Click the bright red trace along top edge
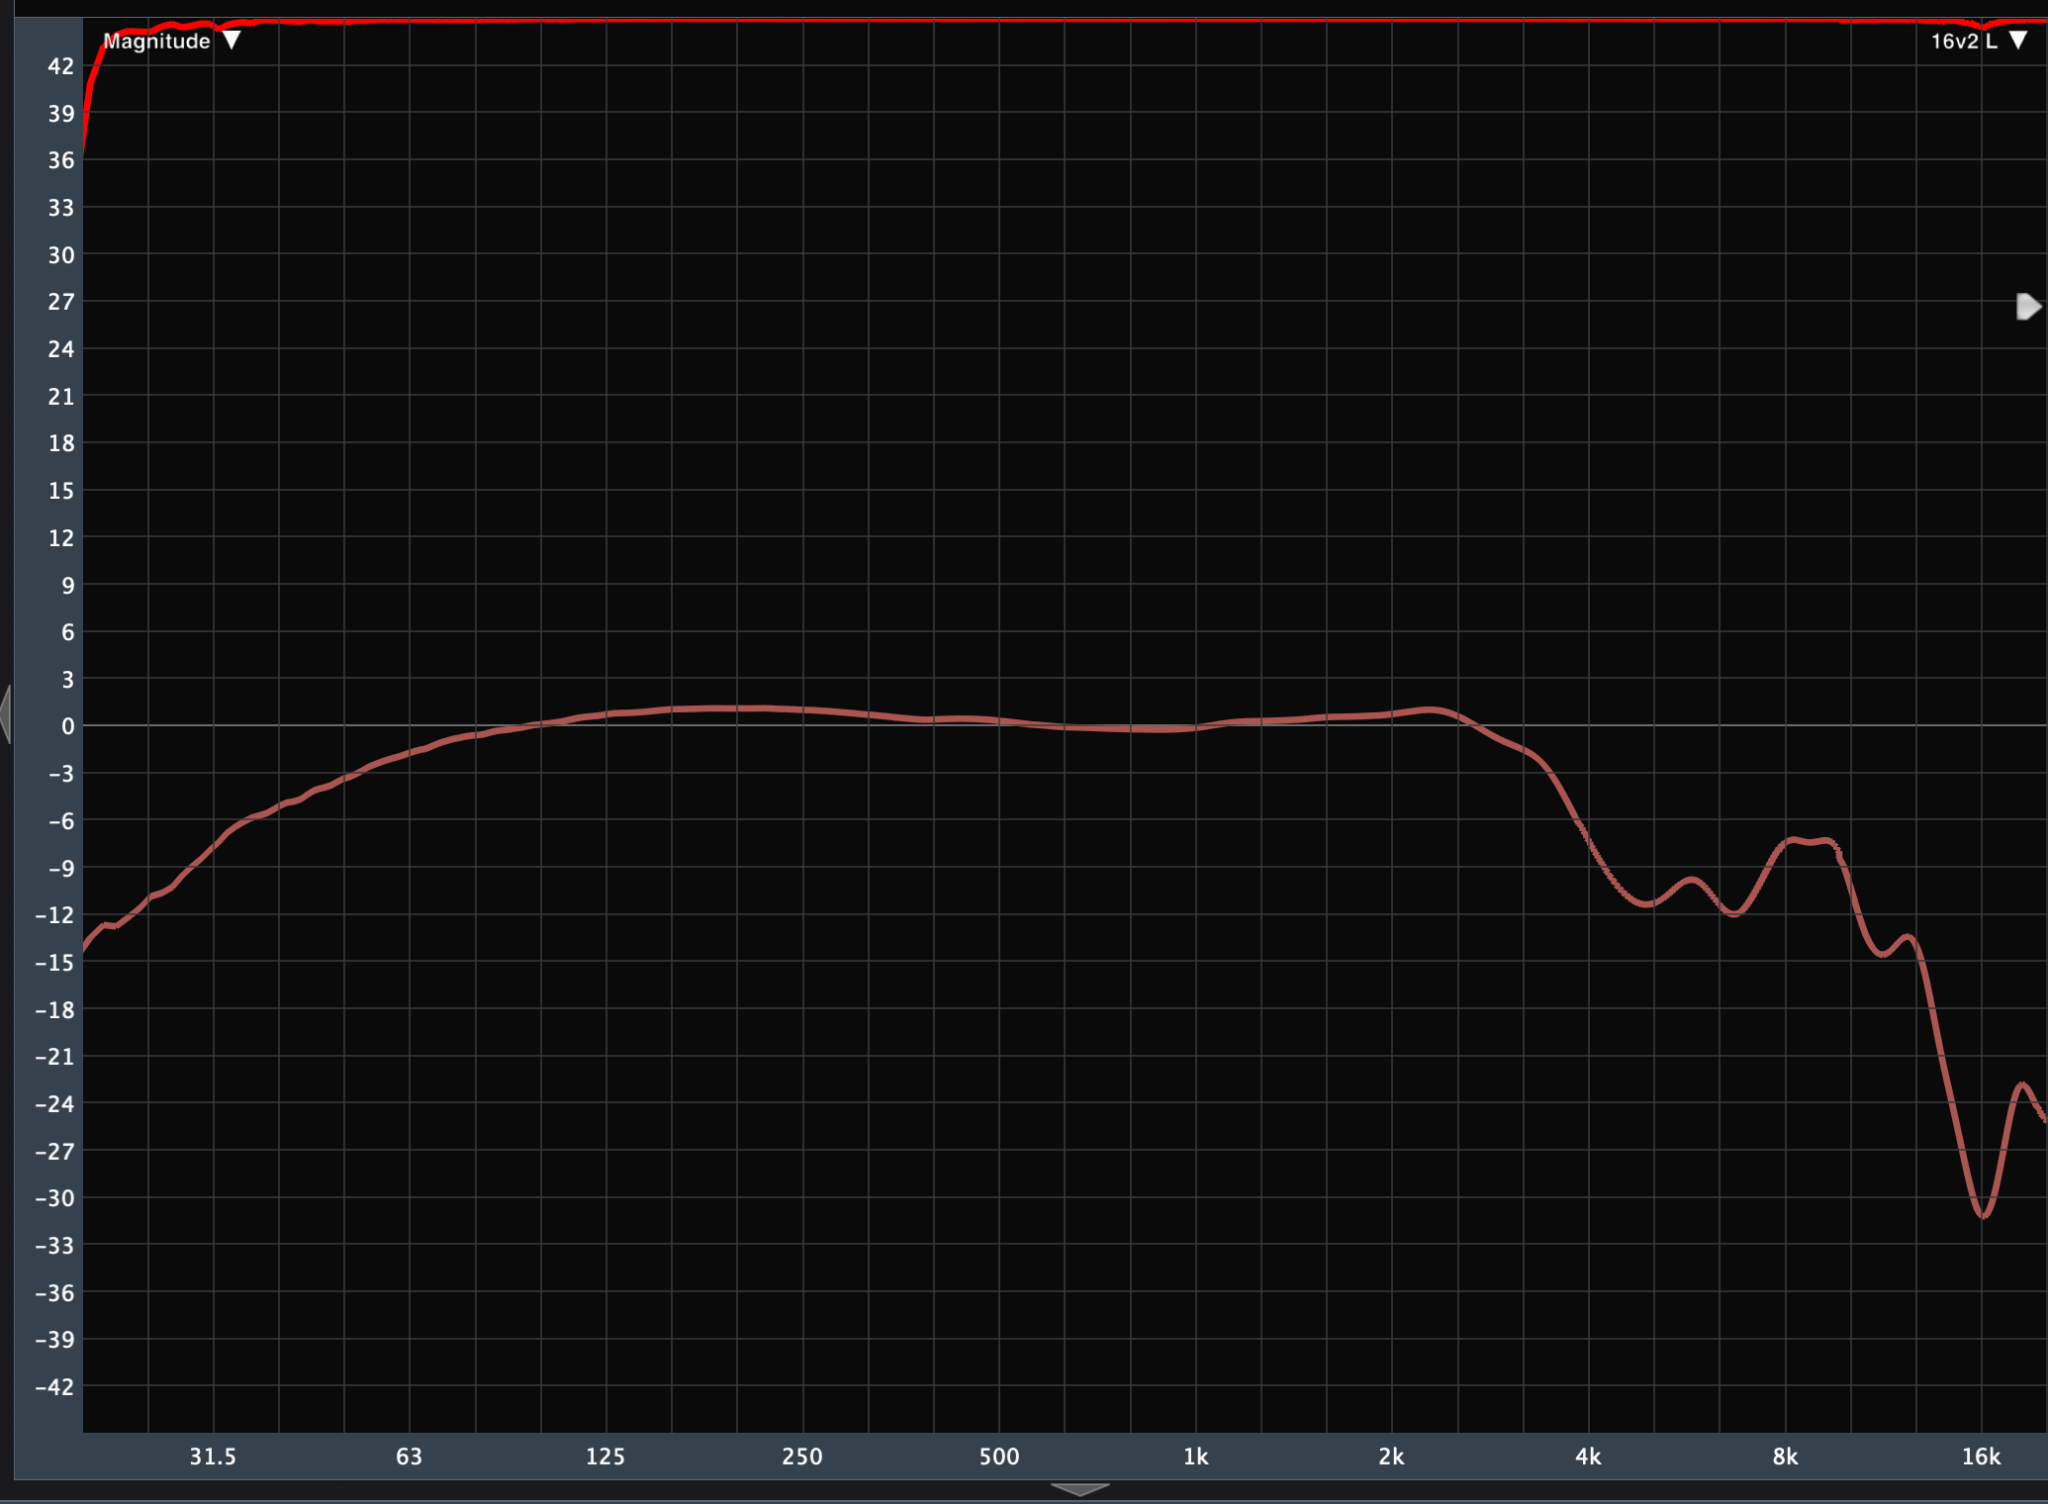The width and height of the screenshot is (2048, 1504). tap(1000, 20)
